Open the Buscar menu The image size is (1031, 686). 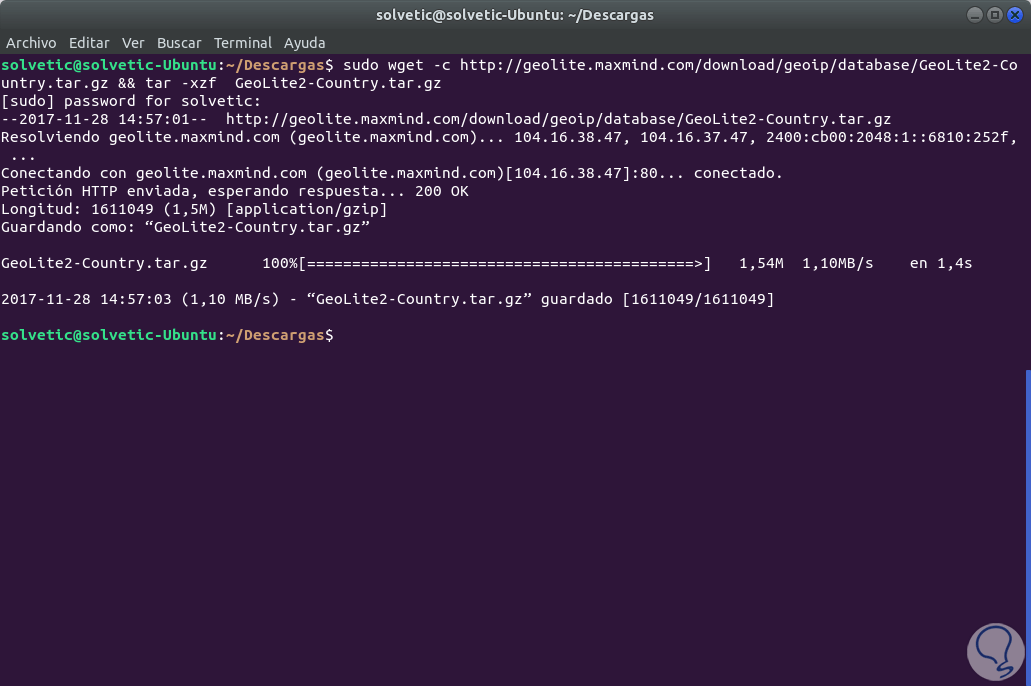coord(179,43)
